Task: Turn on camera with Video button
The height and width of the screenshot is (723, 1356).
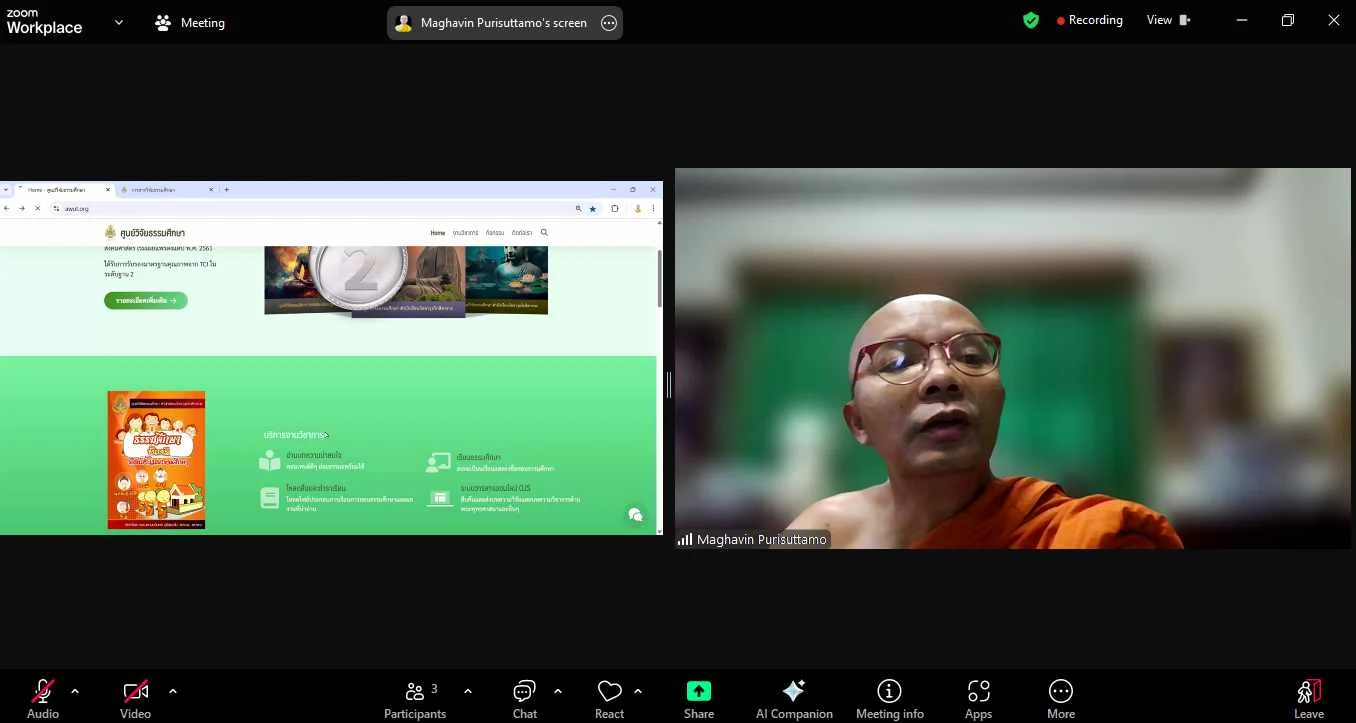Action: pyautogui.click(x=135, y=698)
